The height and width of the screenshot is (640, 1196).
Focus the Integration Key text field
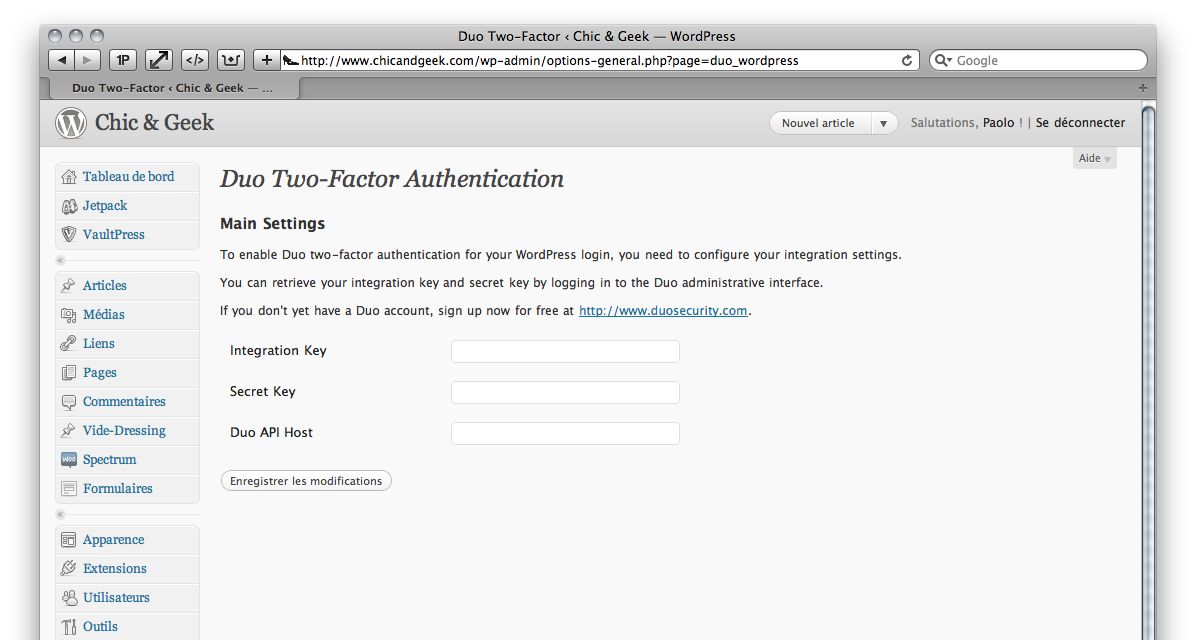coord(565,351)
